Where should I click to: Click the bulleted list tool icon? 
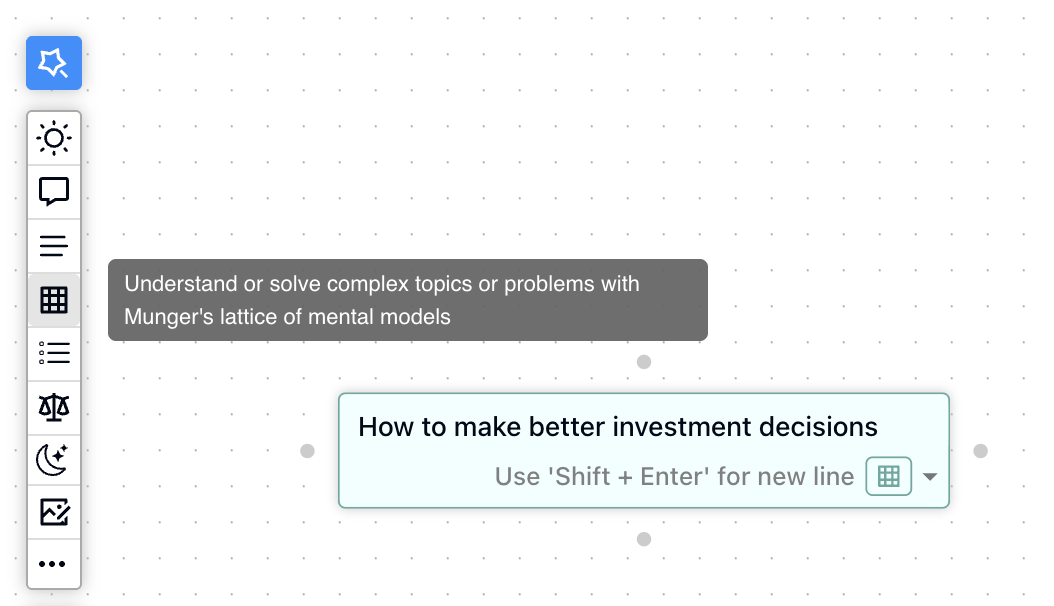pos(53,353)
